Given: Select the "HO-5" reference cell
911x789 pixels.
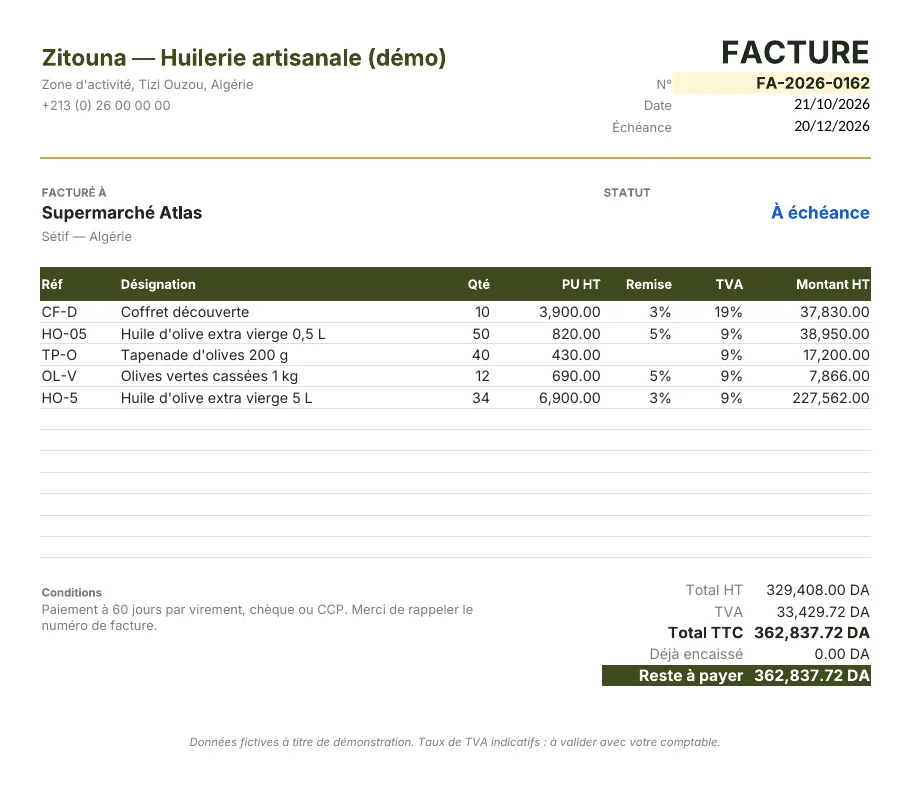Looking at the screenshot, I should (59, 398).
